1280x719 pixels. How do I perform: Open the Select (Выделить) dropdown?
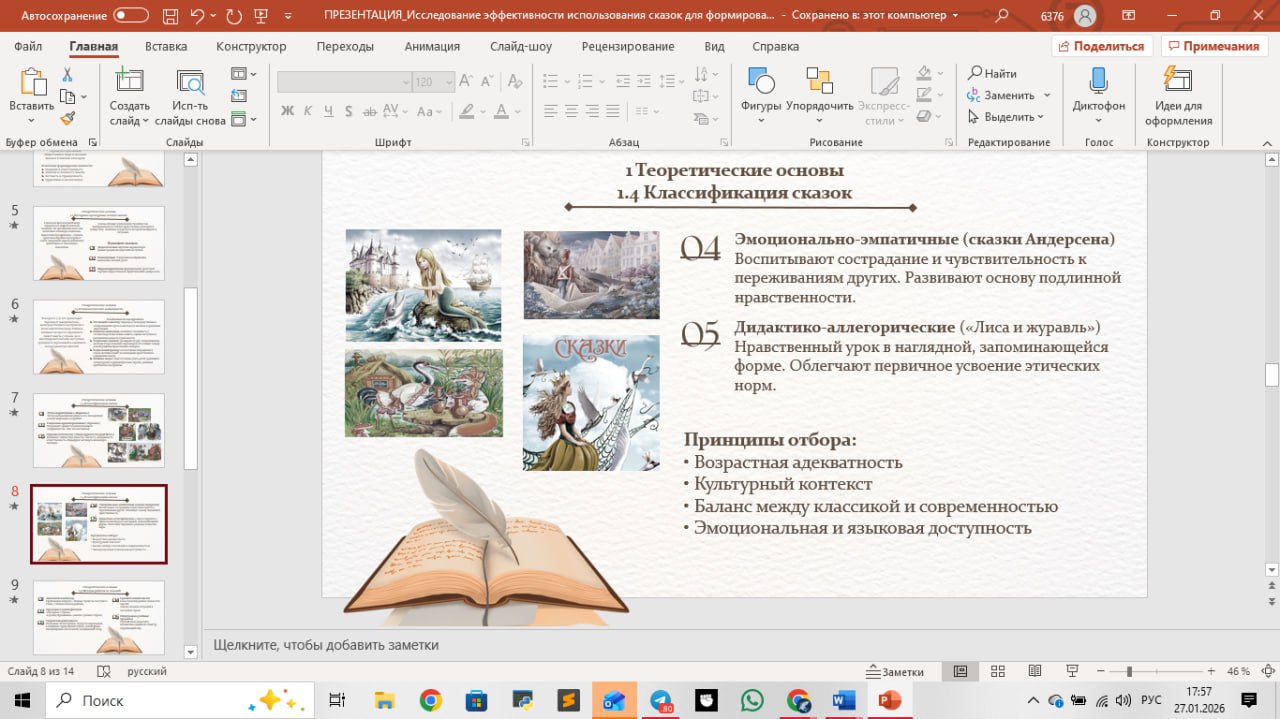[1005, 116]
